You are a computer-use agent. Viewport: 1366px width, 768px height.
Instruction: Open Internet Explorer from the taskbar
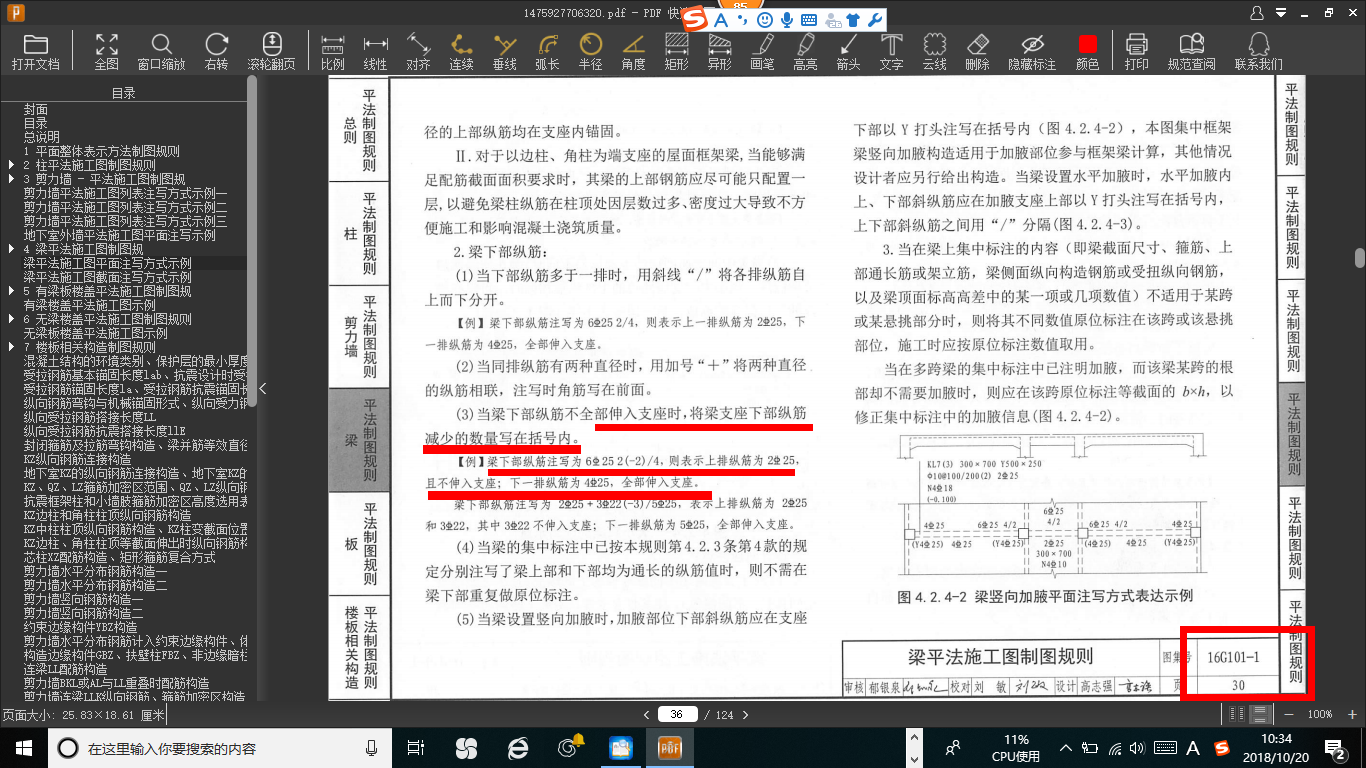click(517, 747)
